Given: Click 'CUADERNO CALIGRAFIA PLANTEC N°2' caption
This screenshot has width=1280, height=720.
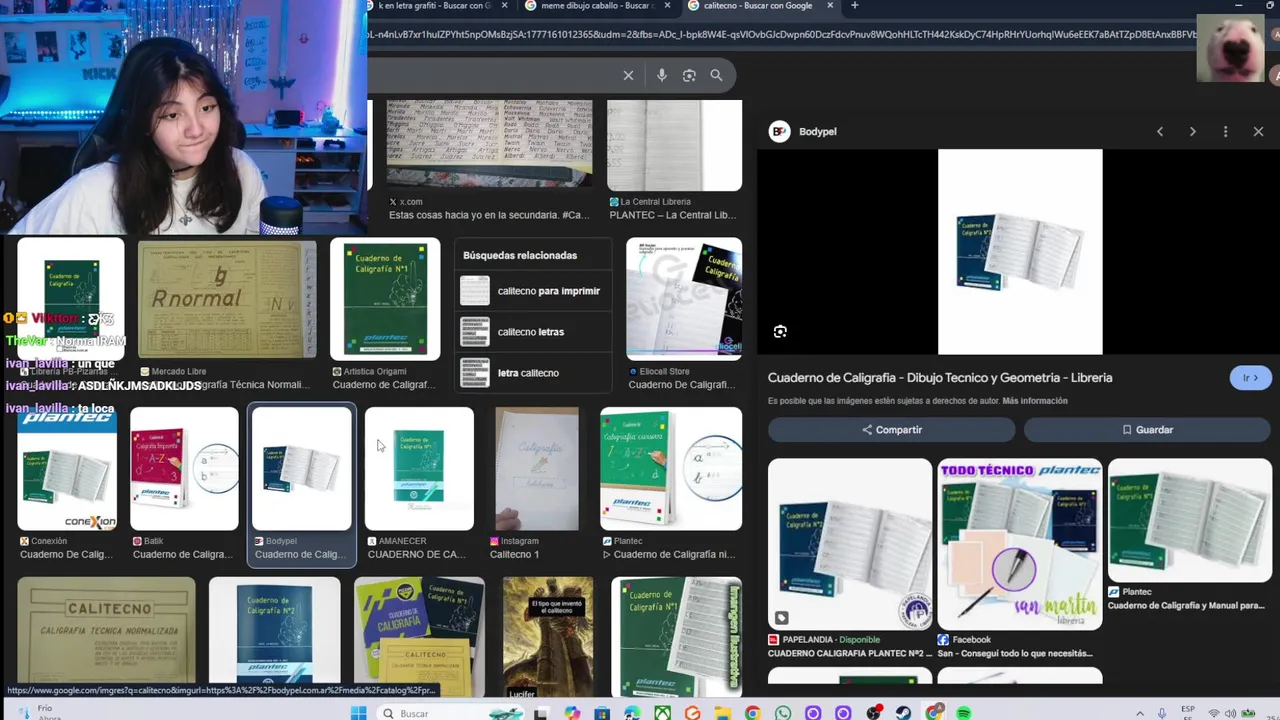Looking at the screenshot, I should coord(850,654).
